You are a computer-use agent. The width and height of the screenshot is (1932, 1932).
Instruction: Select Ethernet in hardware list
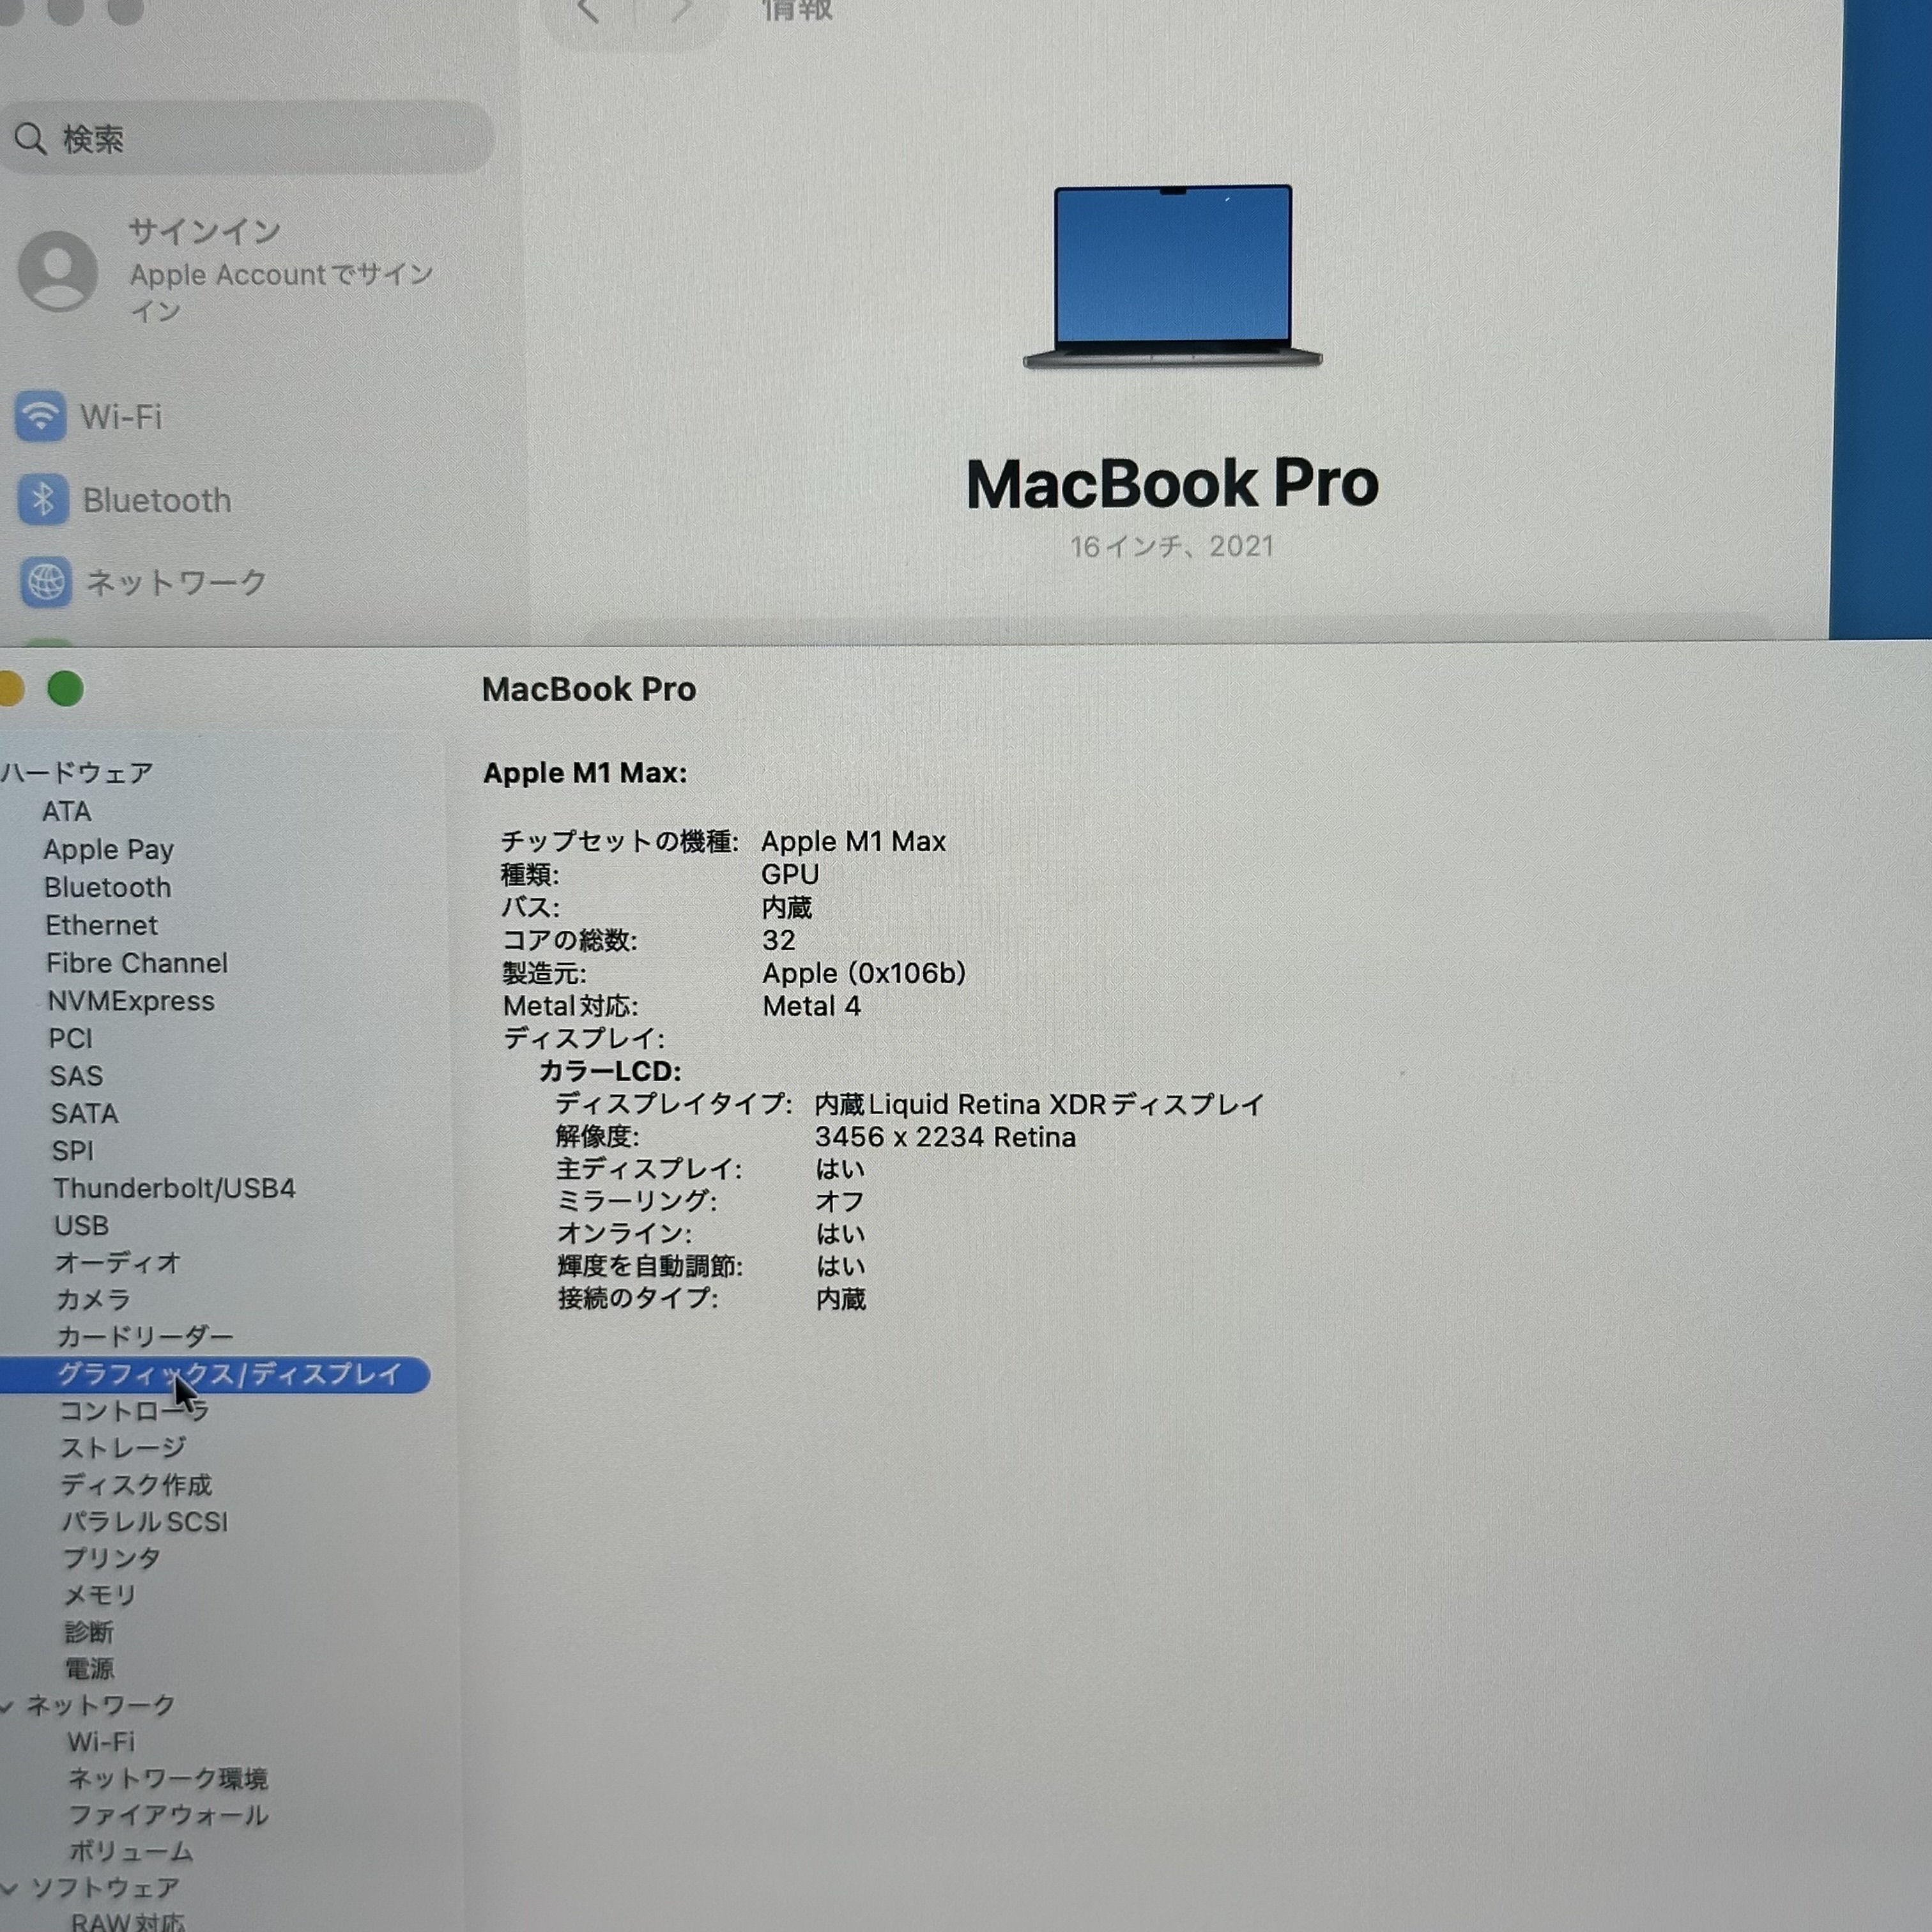101,925
